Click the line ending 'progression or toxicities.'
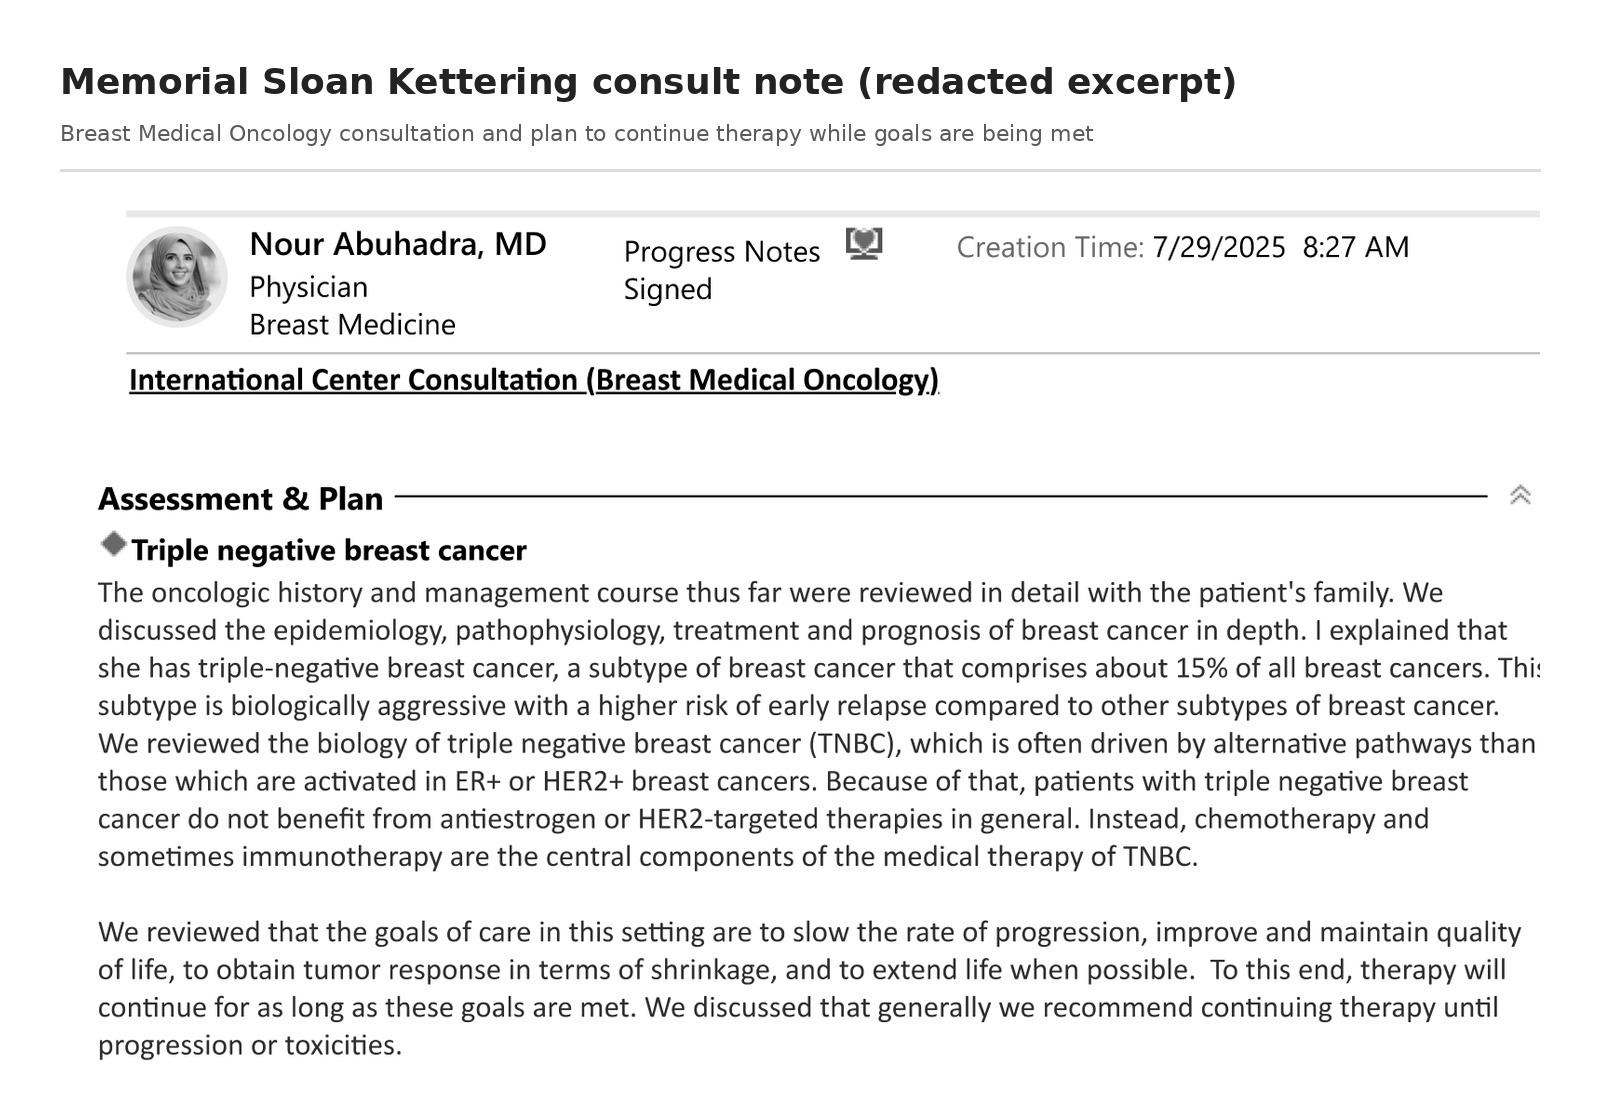Image resolution: width=1600 pixels, height=1116 pixels. point(250,1046)
